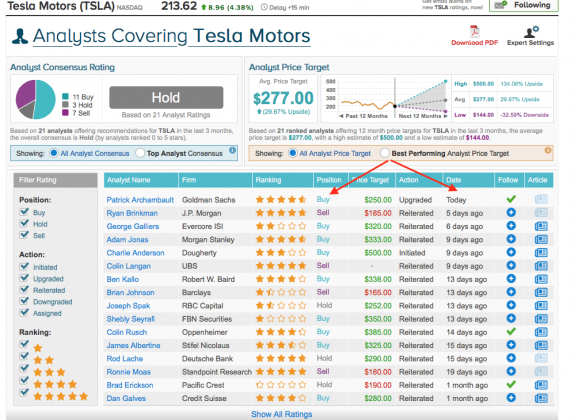578x420 pixels.
Task: Toggle the one-star ranking filter
Action: coord(24,344)
